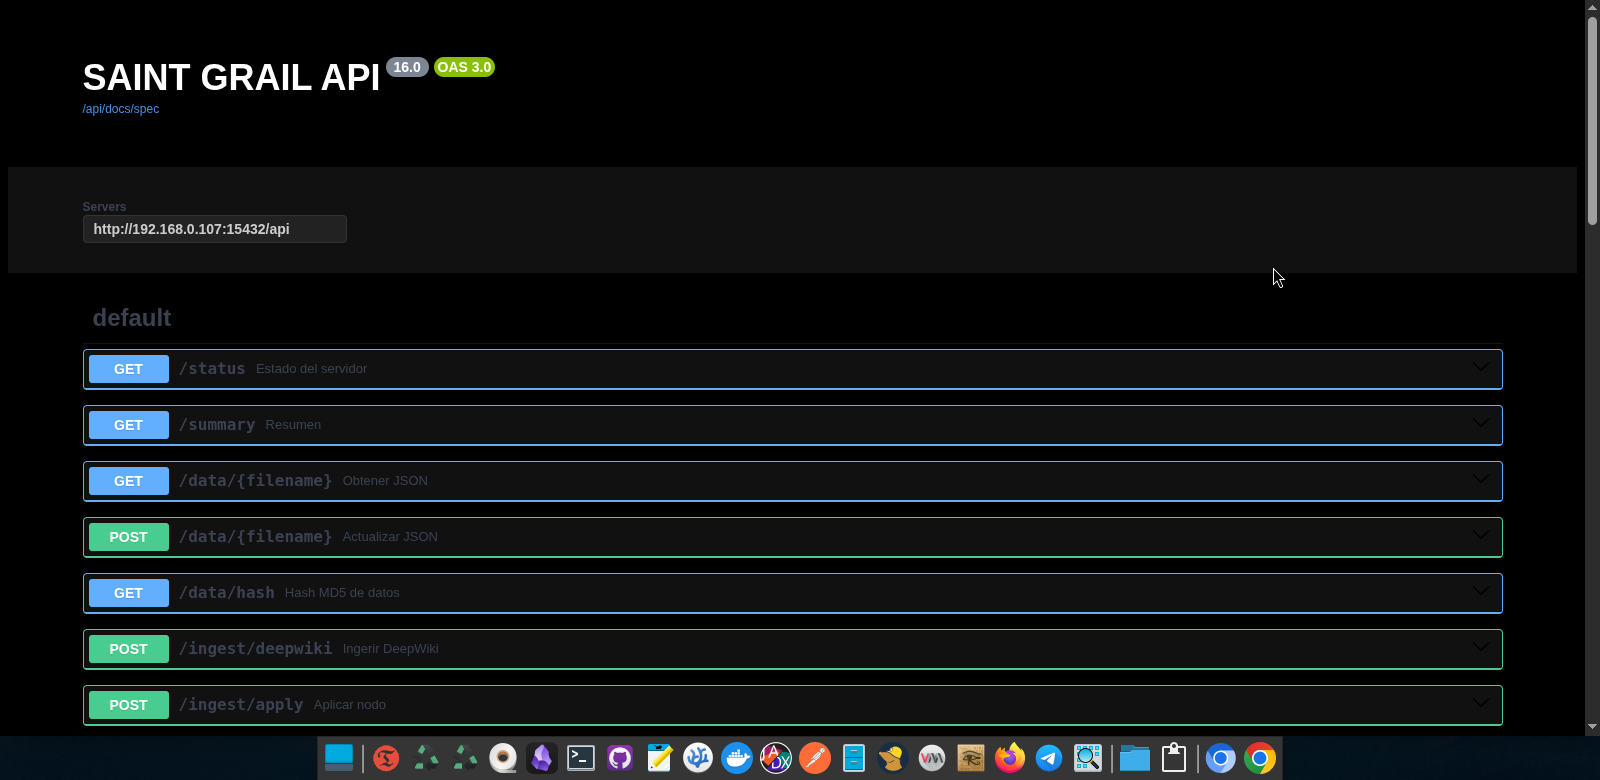Click the /data/hash path text
The height and width of the screenshot is (780, 1600).
click(x=227, y=593)
